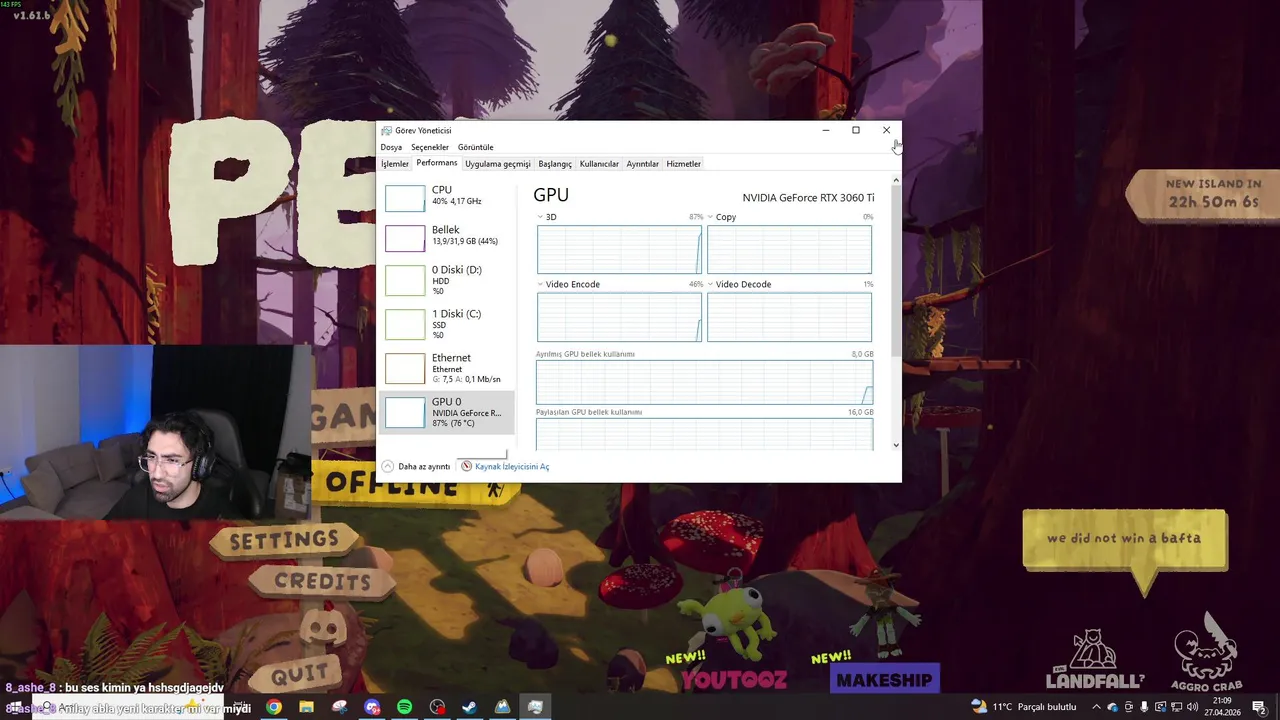Image resolution: width=1280 pixels, height=720 pixels.
Task: Switch to the Ayrıntılar tab
Action: pos(643,164)
